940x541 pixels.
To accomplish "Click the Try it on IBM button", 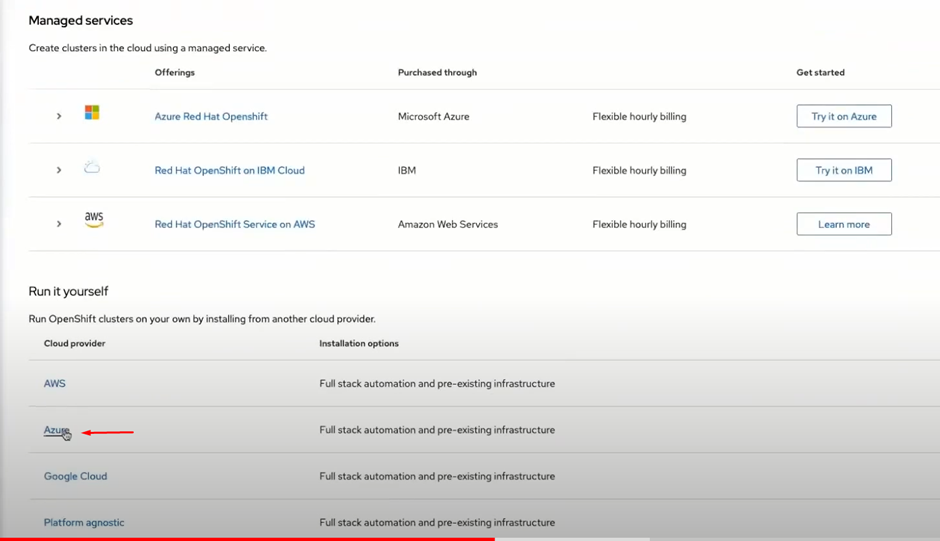I will coord(844,170).
